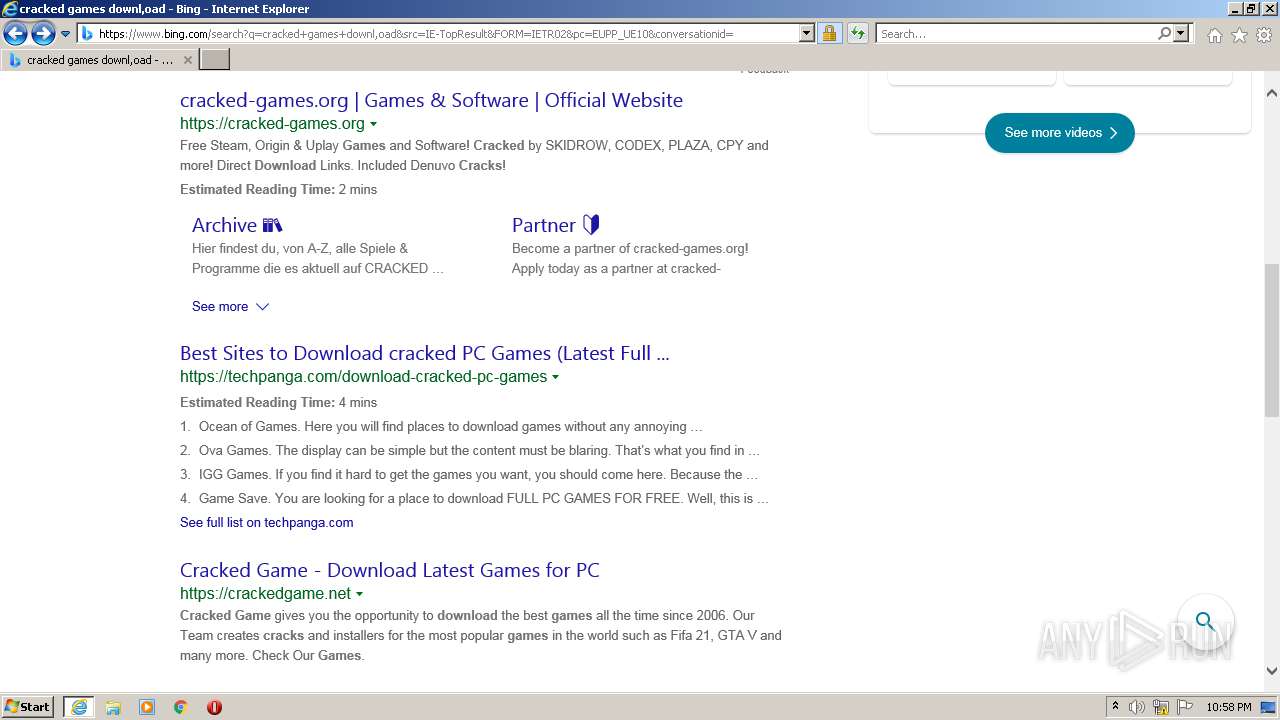Image resolution: width=1280 pixels, height=720 pixels.
Task: Click Internet Explorer taskbar icon
Action: (x=79, y=707)
